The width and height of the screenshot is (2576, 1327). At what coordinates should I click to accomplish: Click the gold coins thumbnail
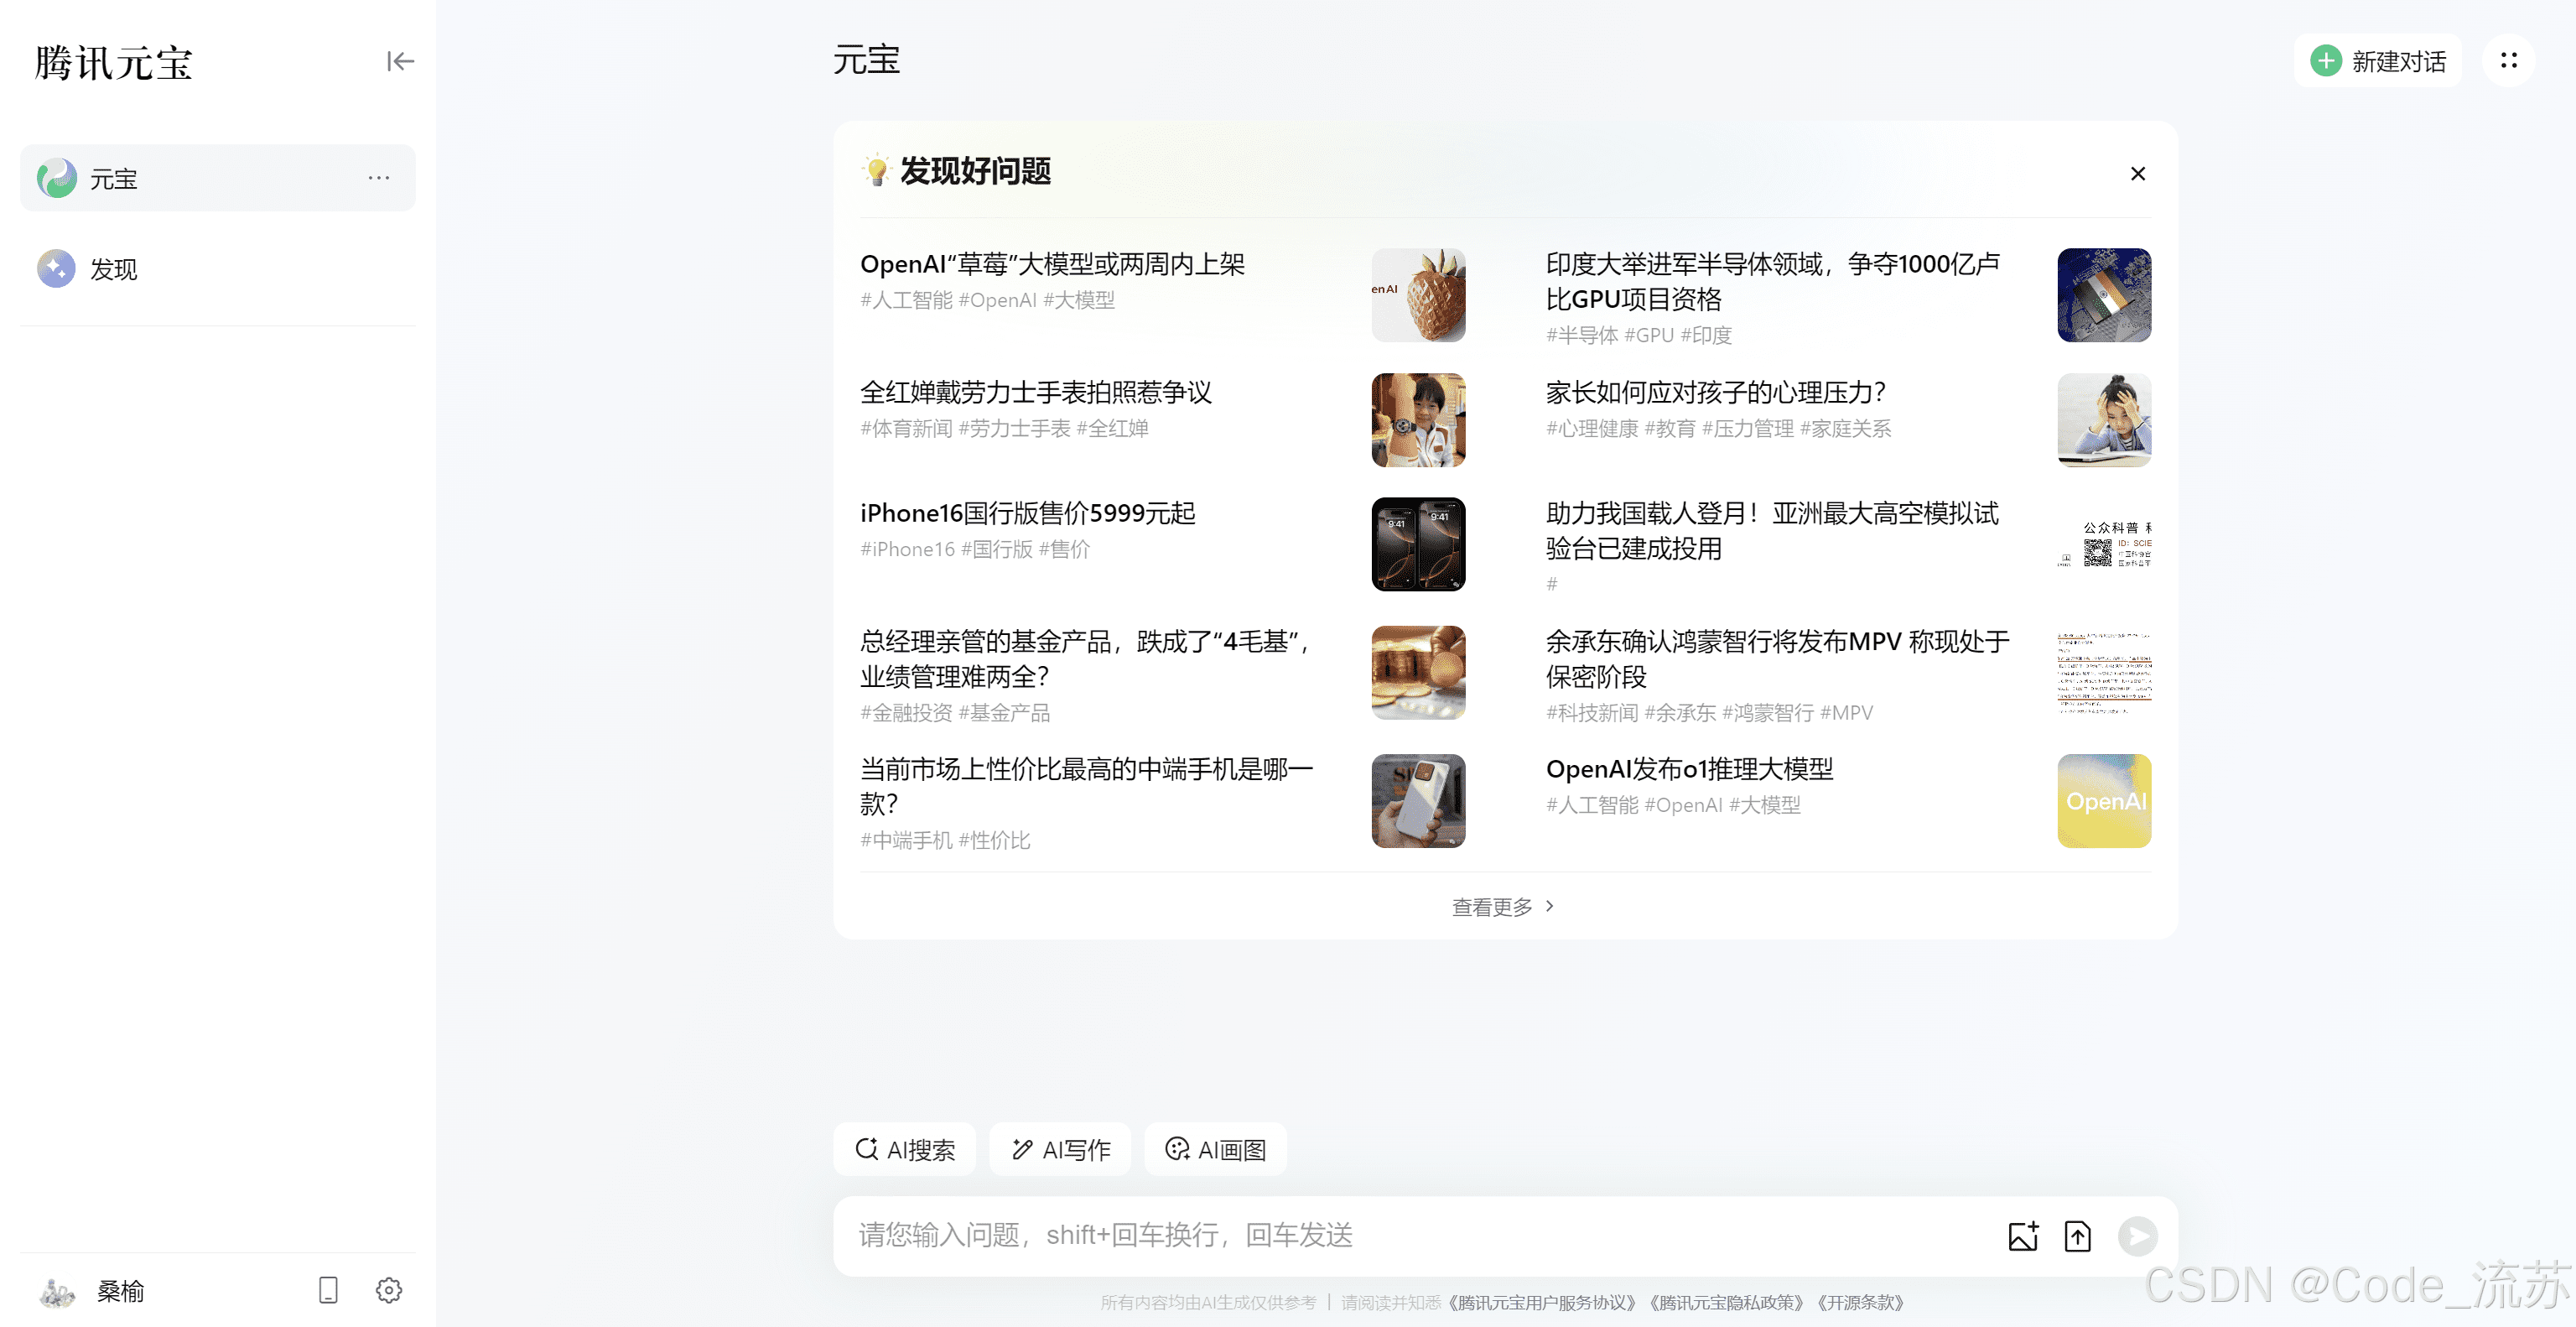pos(1418,672)
